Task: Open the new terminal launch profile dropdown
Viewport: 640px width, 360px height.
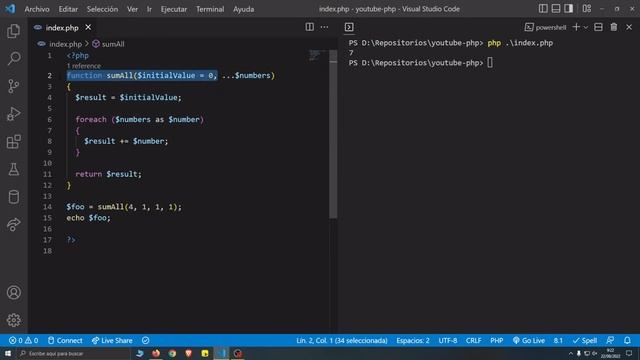Action: coord(586,27)
